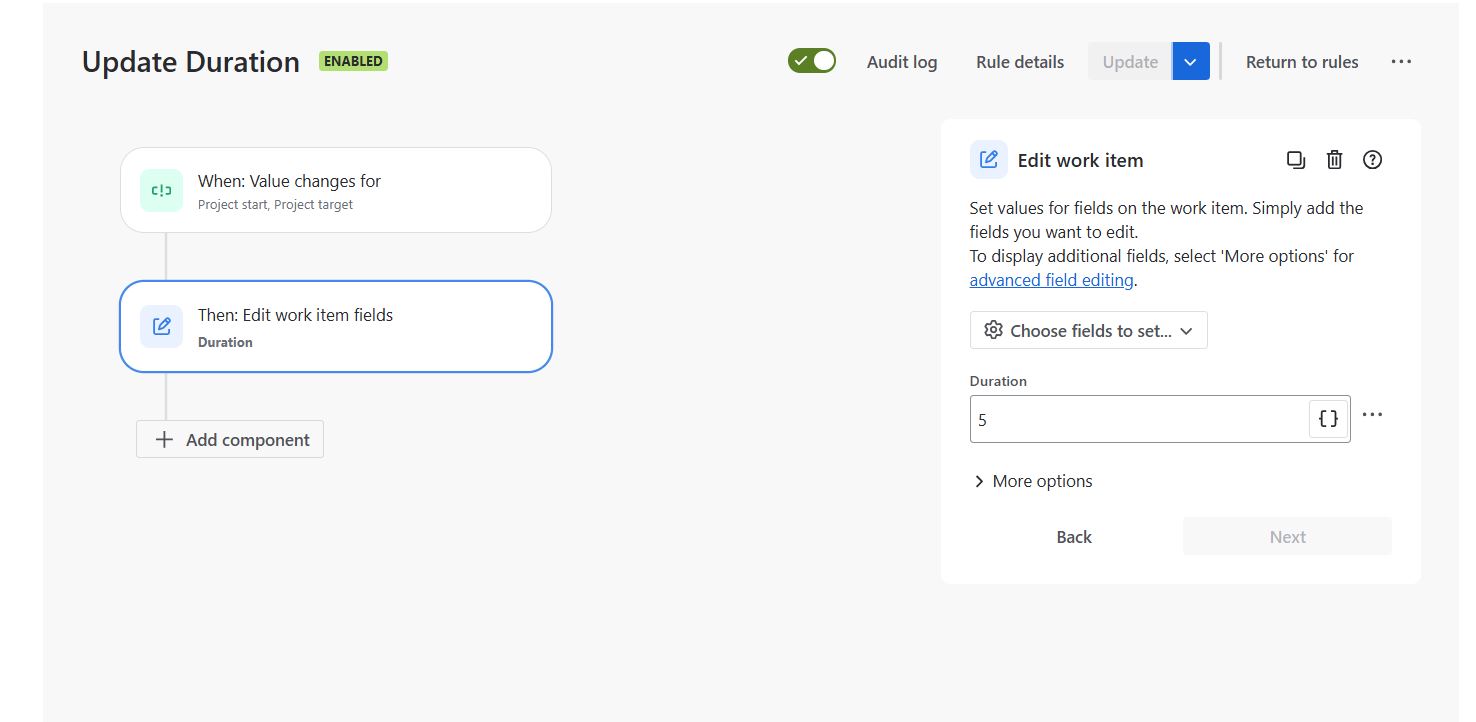Click the pencil icon in the Edit work item header

tap(988, 160)
